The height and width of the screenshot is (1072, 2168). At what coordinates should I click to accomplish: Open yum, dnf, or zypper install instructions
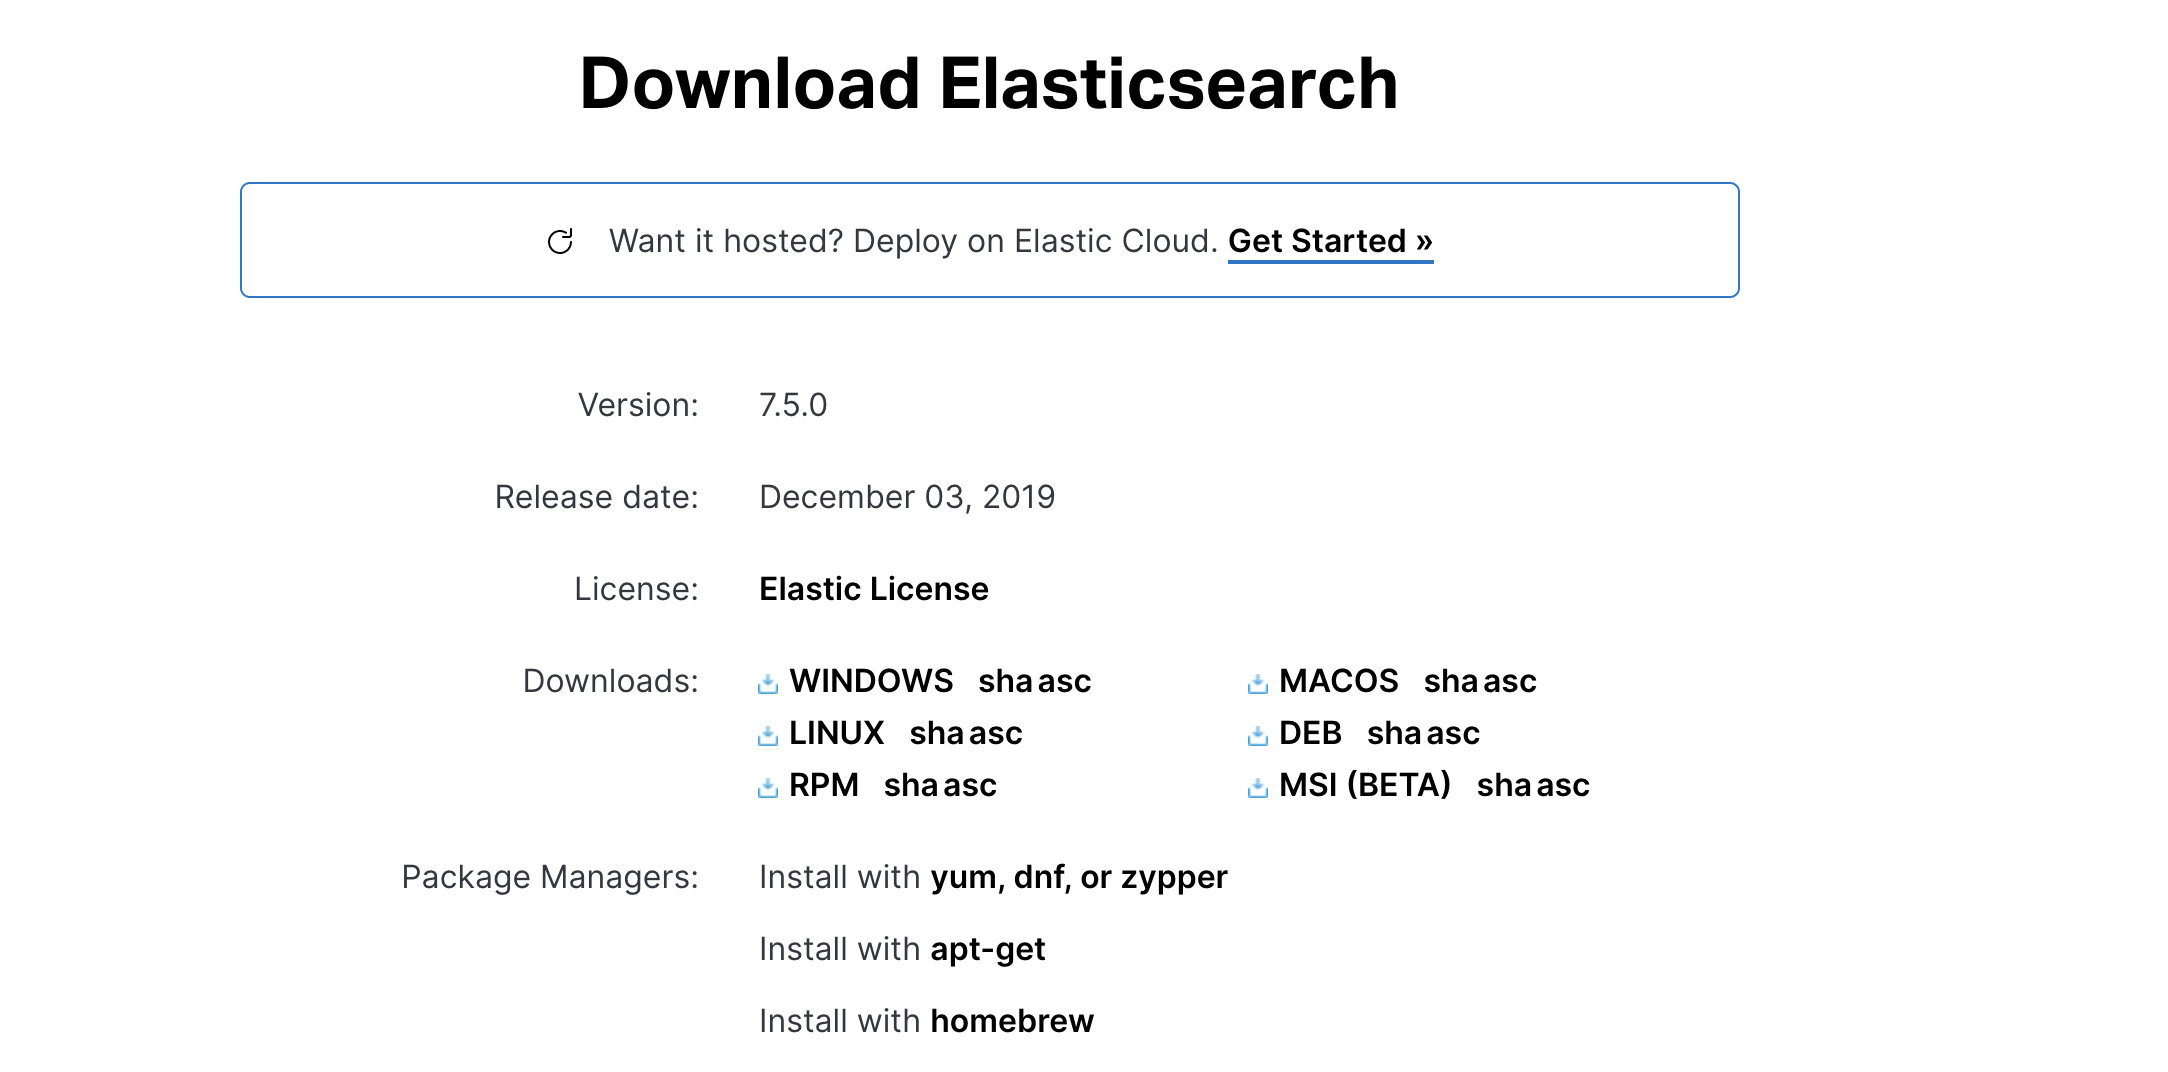tap(1079, 878)
